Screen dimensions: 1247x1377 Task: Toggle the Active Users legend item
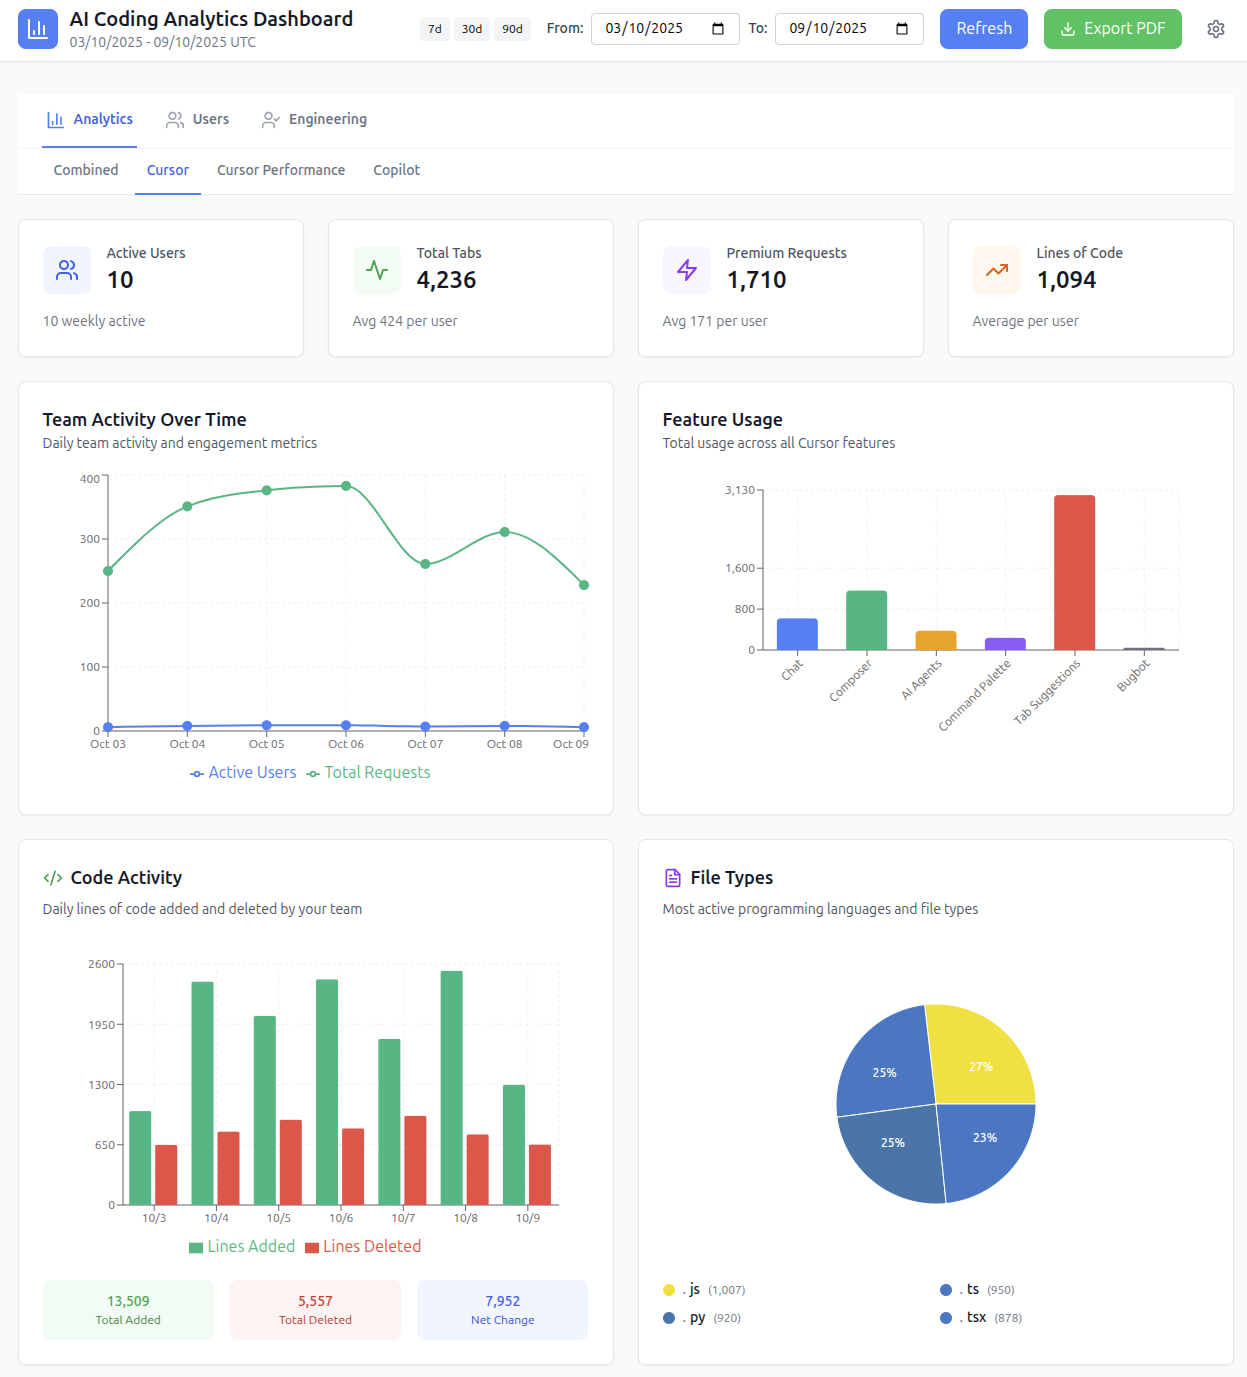tap(243, 773)
